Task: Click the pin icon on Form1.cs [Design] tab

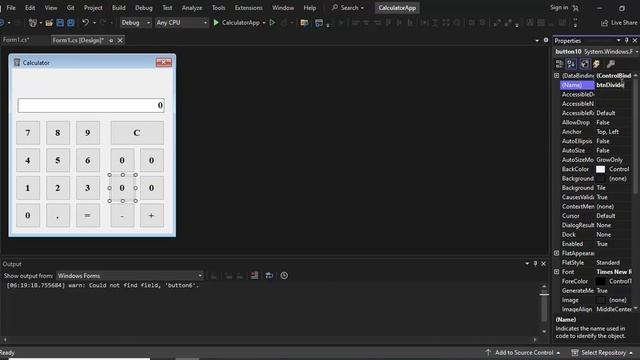Action: 111,40
